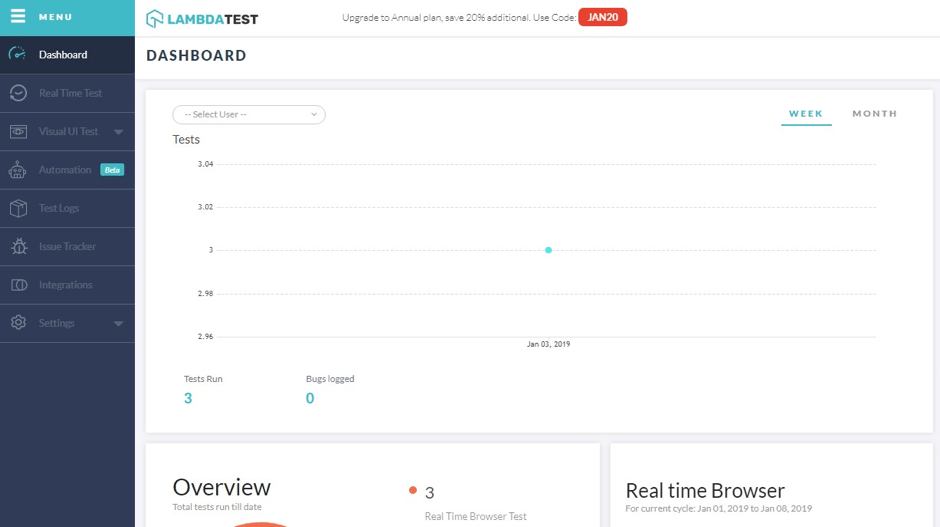Click the Real Time Browser Test legend label
Viewport: 940px width, 527px height.
[475, 516]
